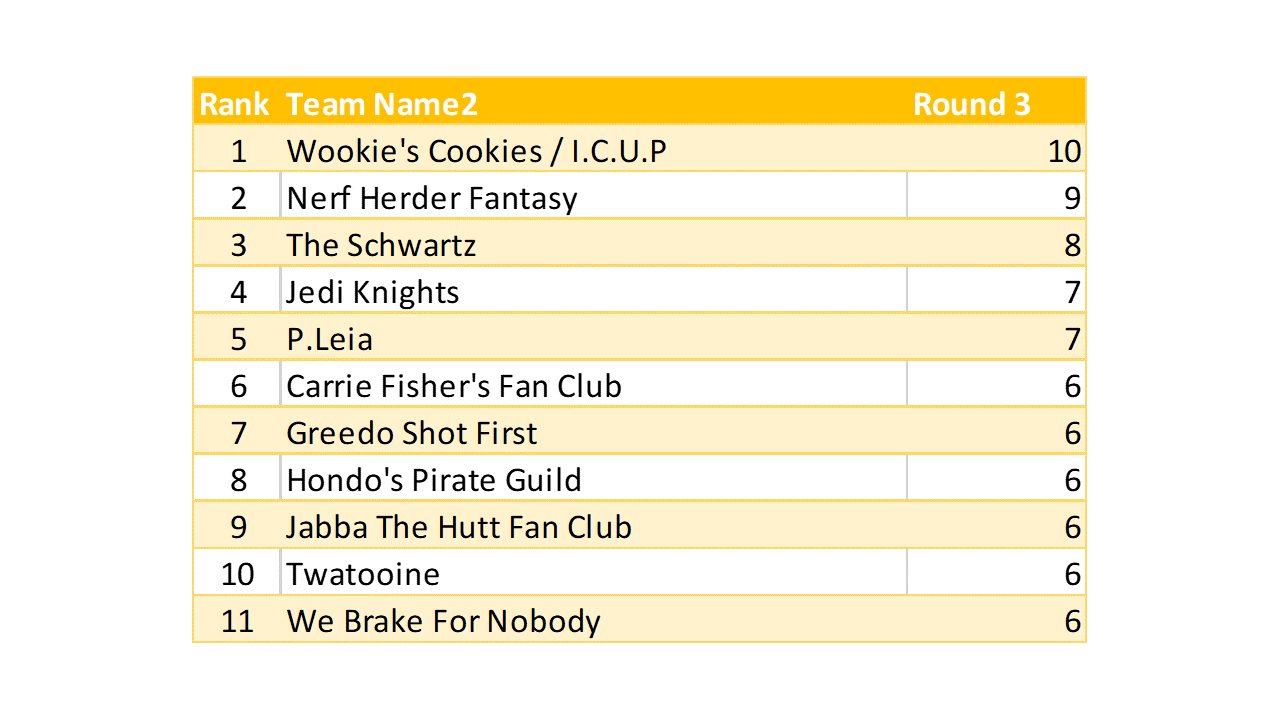Image resolution: width=1280 pixels, height=720 pixels.
Task: Select Hondo's Pirate Guild team cell
Action: click(434, 480)
